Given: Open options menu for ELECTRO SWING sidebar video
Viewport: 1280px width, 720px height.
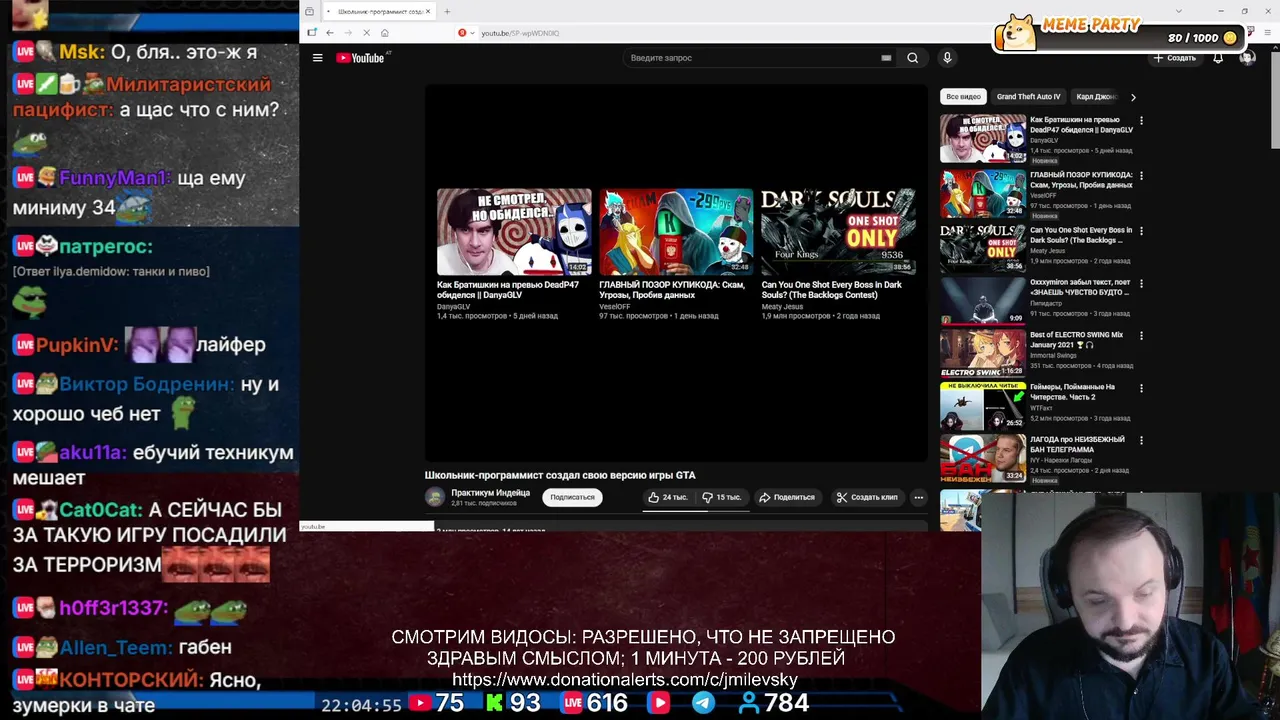Looking at the screenshot, I should (1141, 336).
